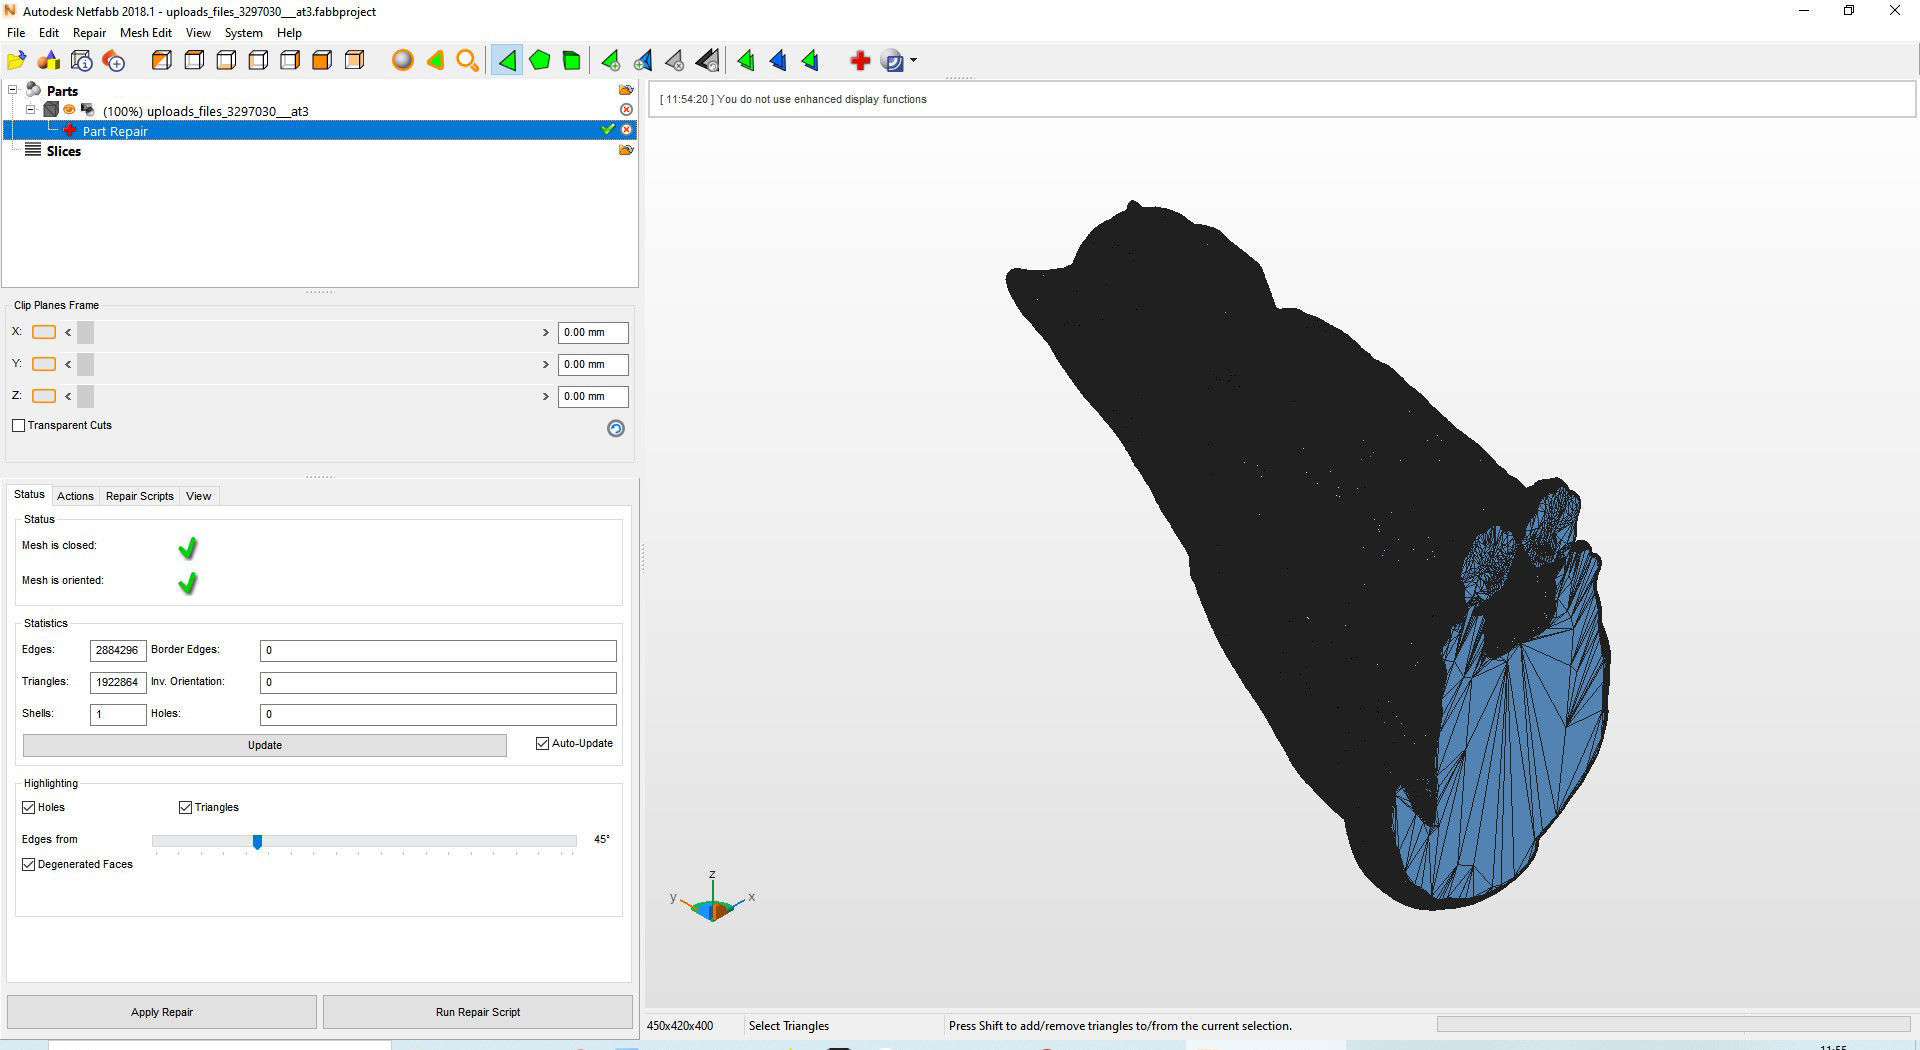Switch to the Repair Scripts tab
The image size is (1920, 1050).
point(140,496)
